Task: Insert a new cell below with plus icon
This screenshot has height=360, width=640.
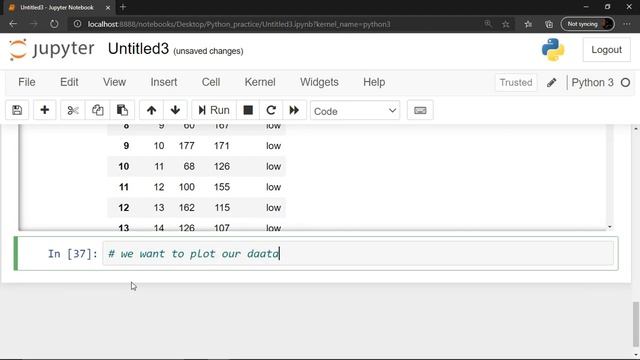Action: (x=44, y=110)
